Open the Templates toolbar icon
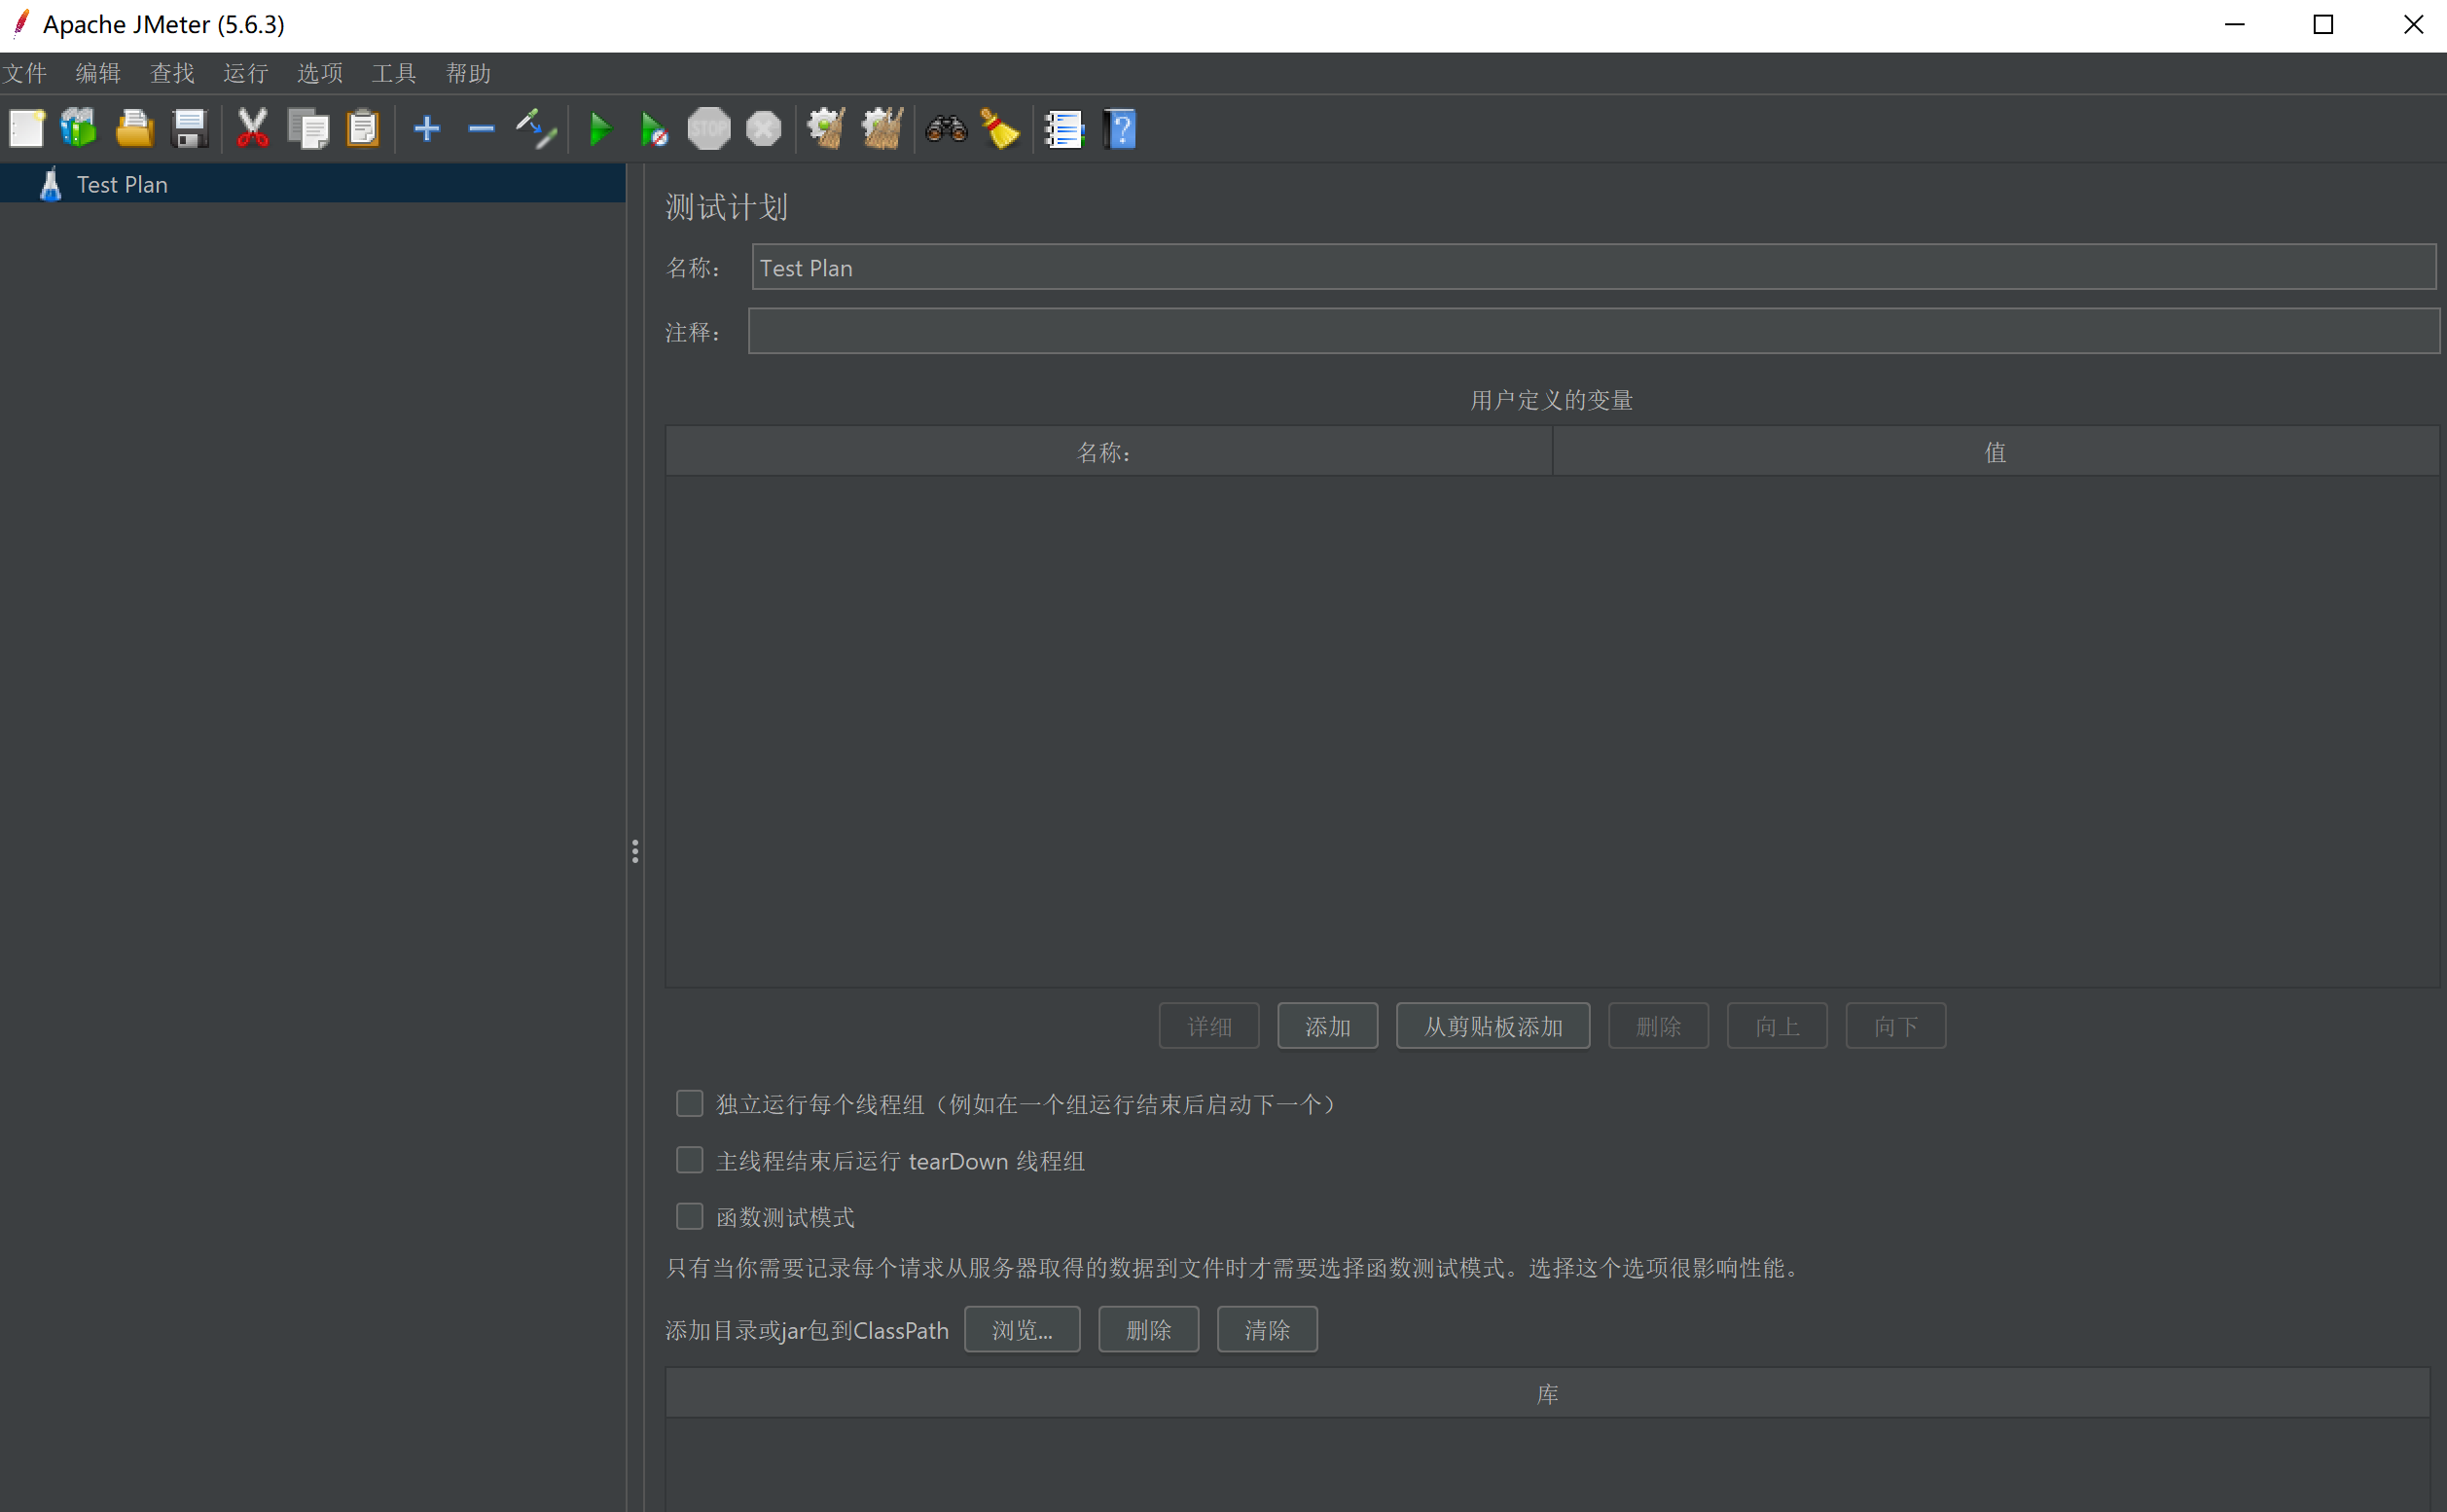This screenshot has height=1512, width=2447. point(79,129)
